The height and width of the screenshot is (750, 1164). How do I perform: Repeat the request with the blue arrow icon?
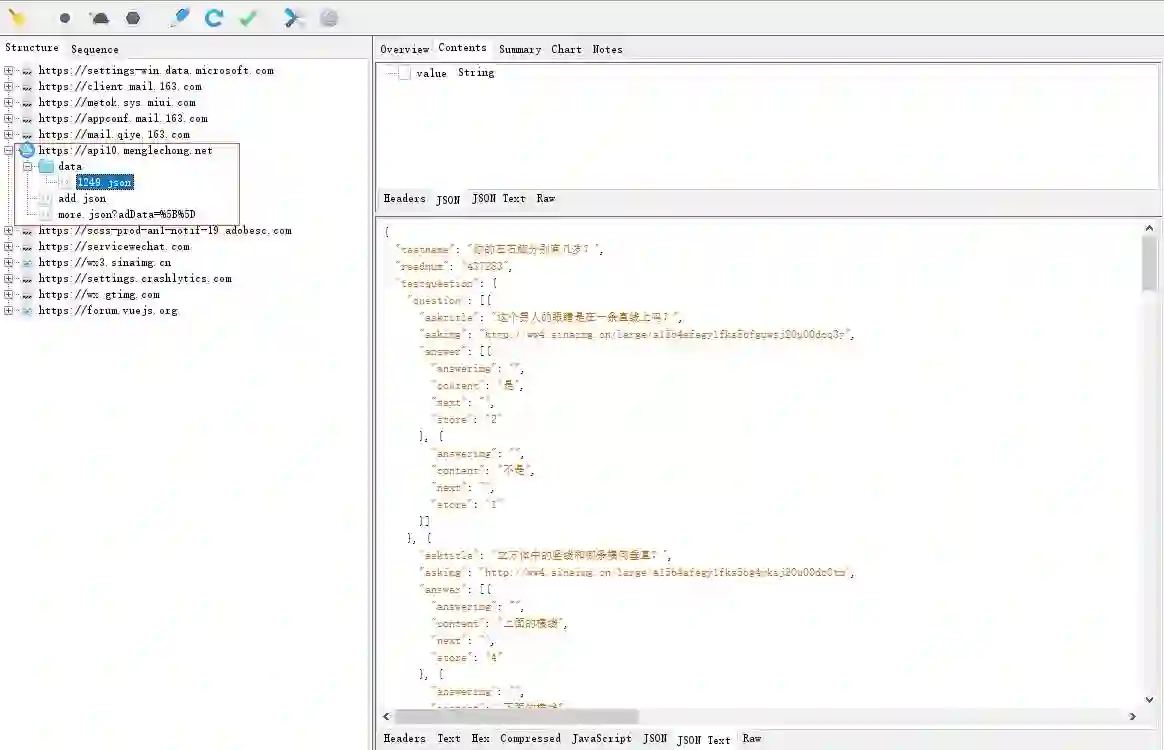tap(214, 18)
